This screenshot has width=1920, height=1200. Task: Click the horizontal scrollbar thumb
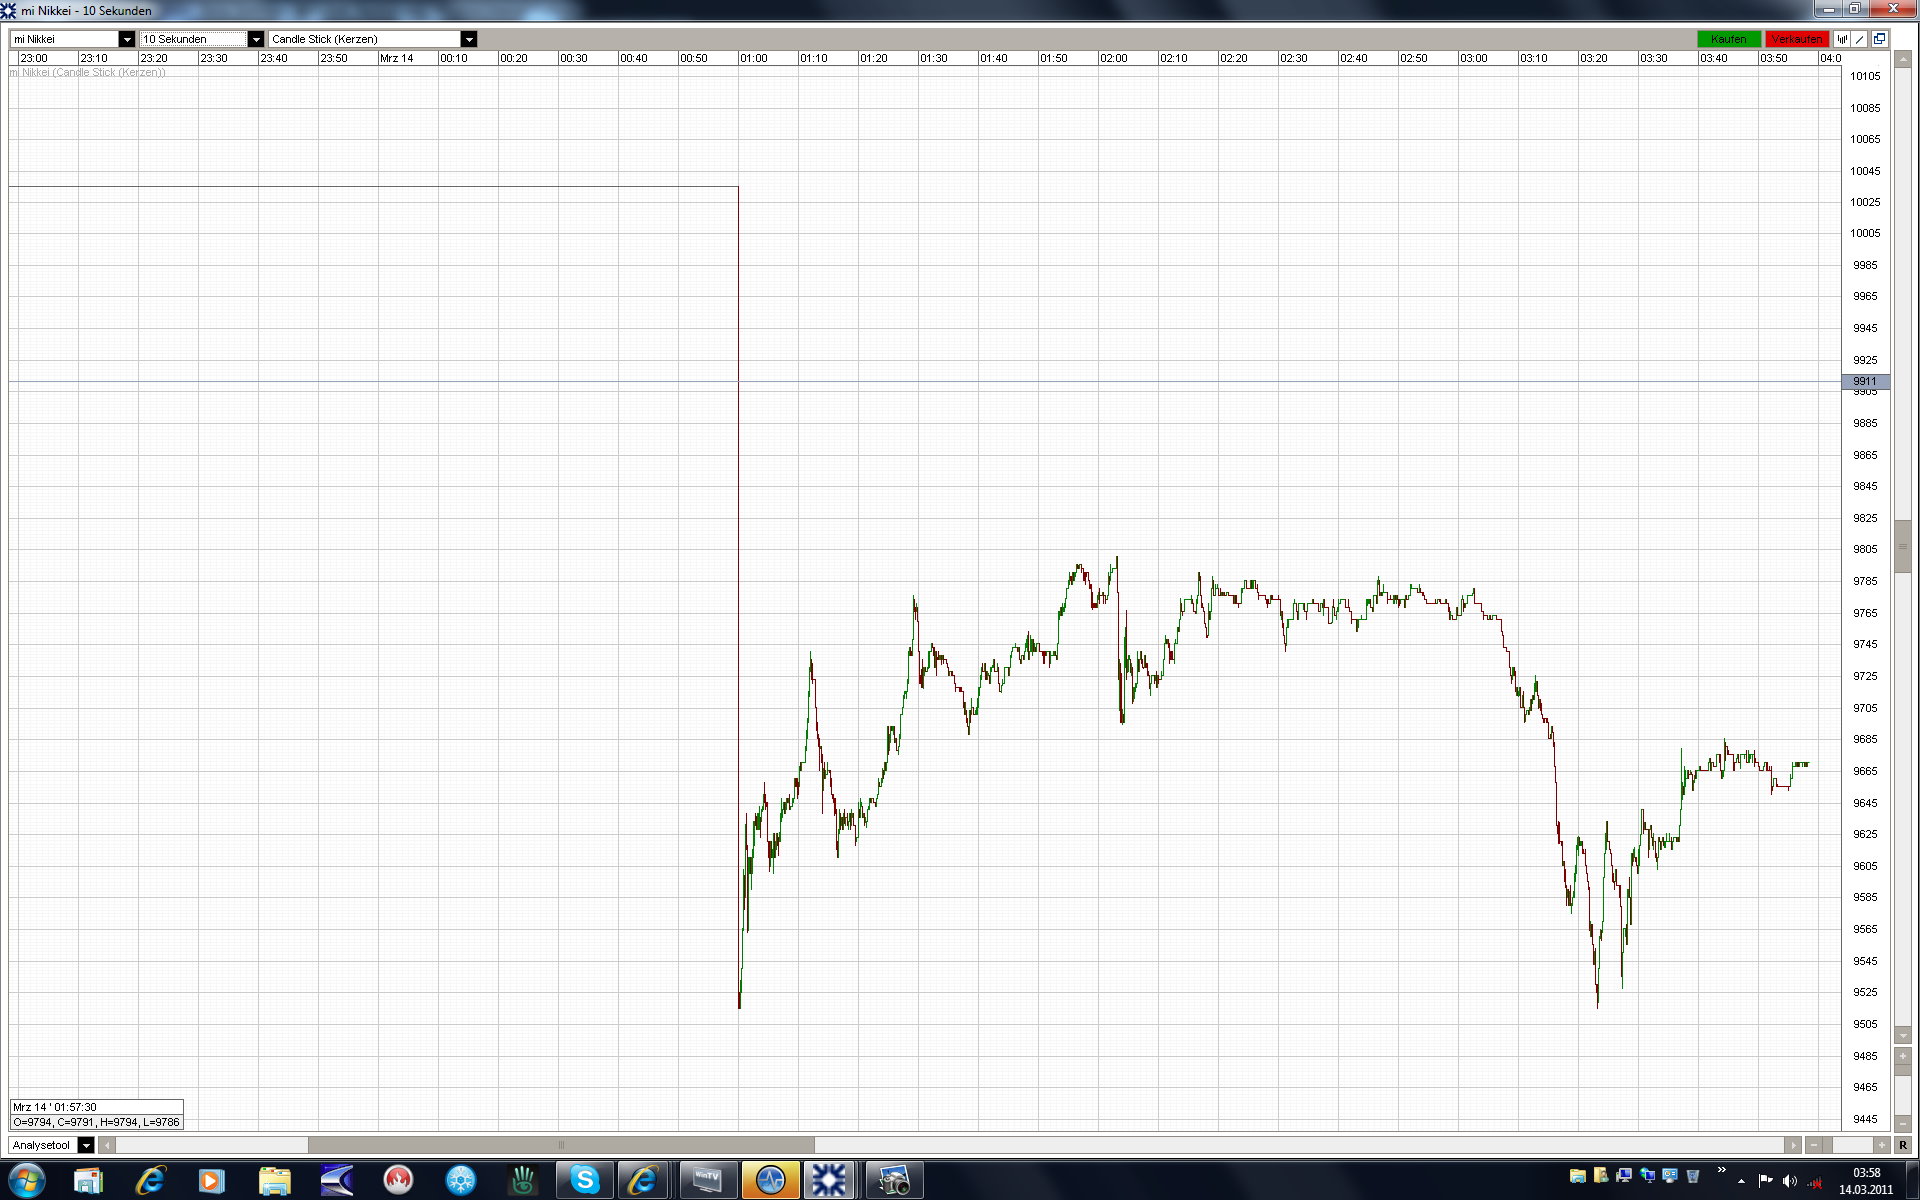coord(560,1145)
